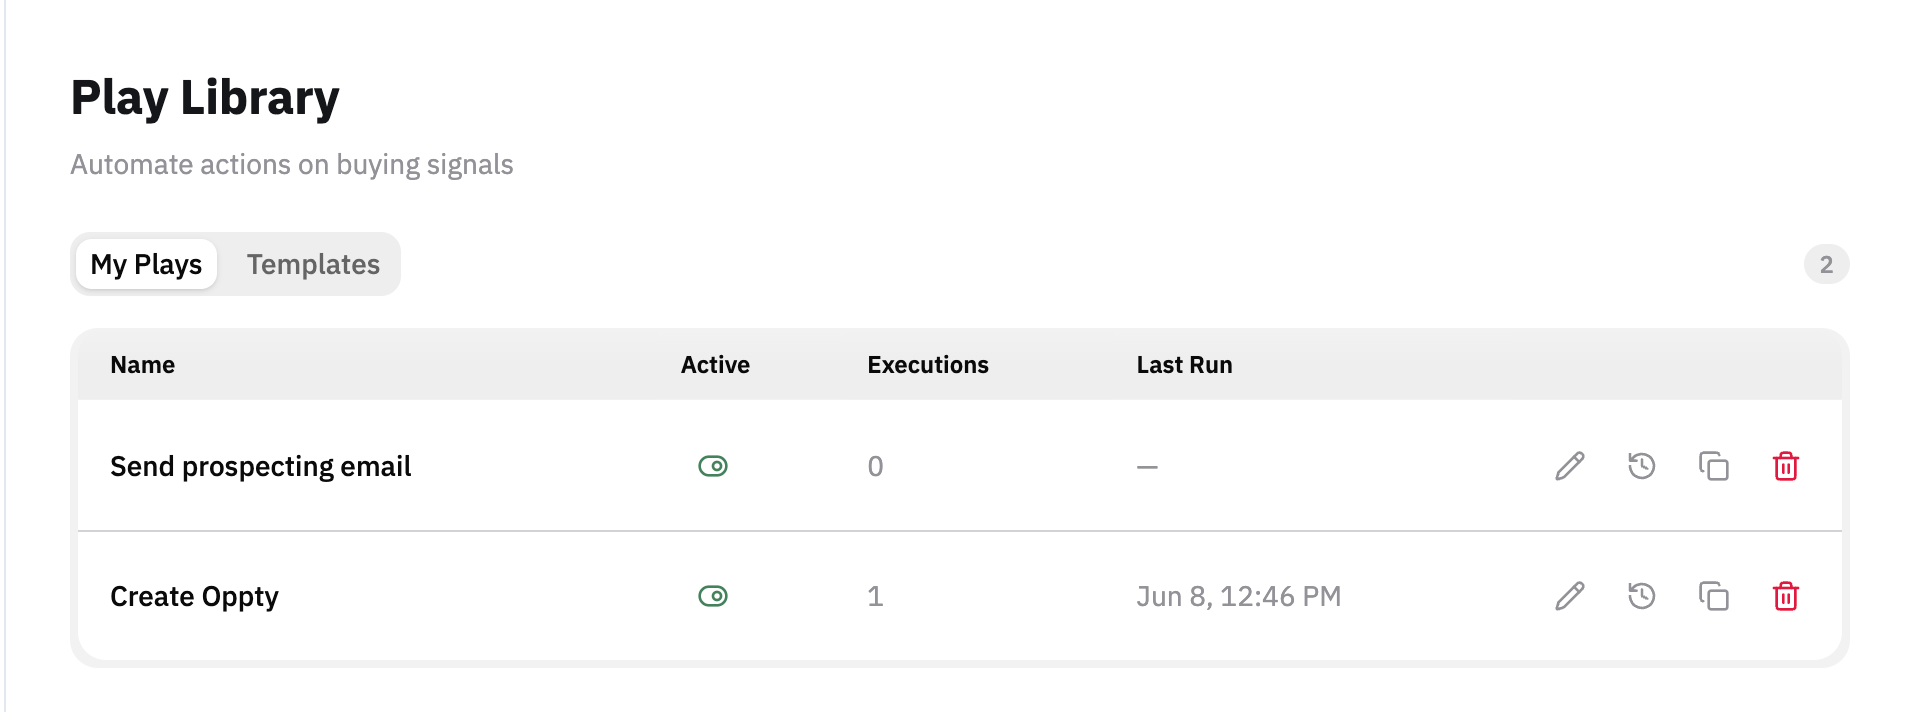This screenshot has width=1912, height=712.
Task: Disable the Create Oppty active toggle
Action: click(713, 596)
